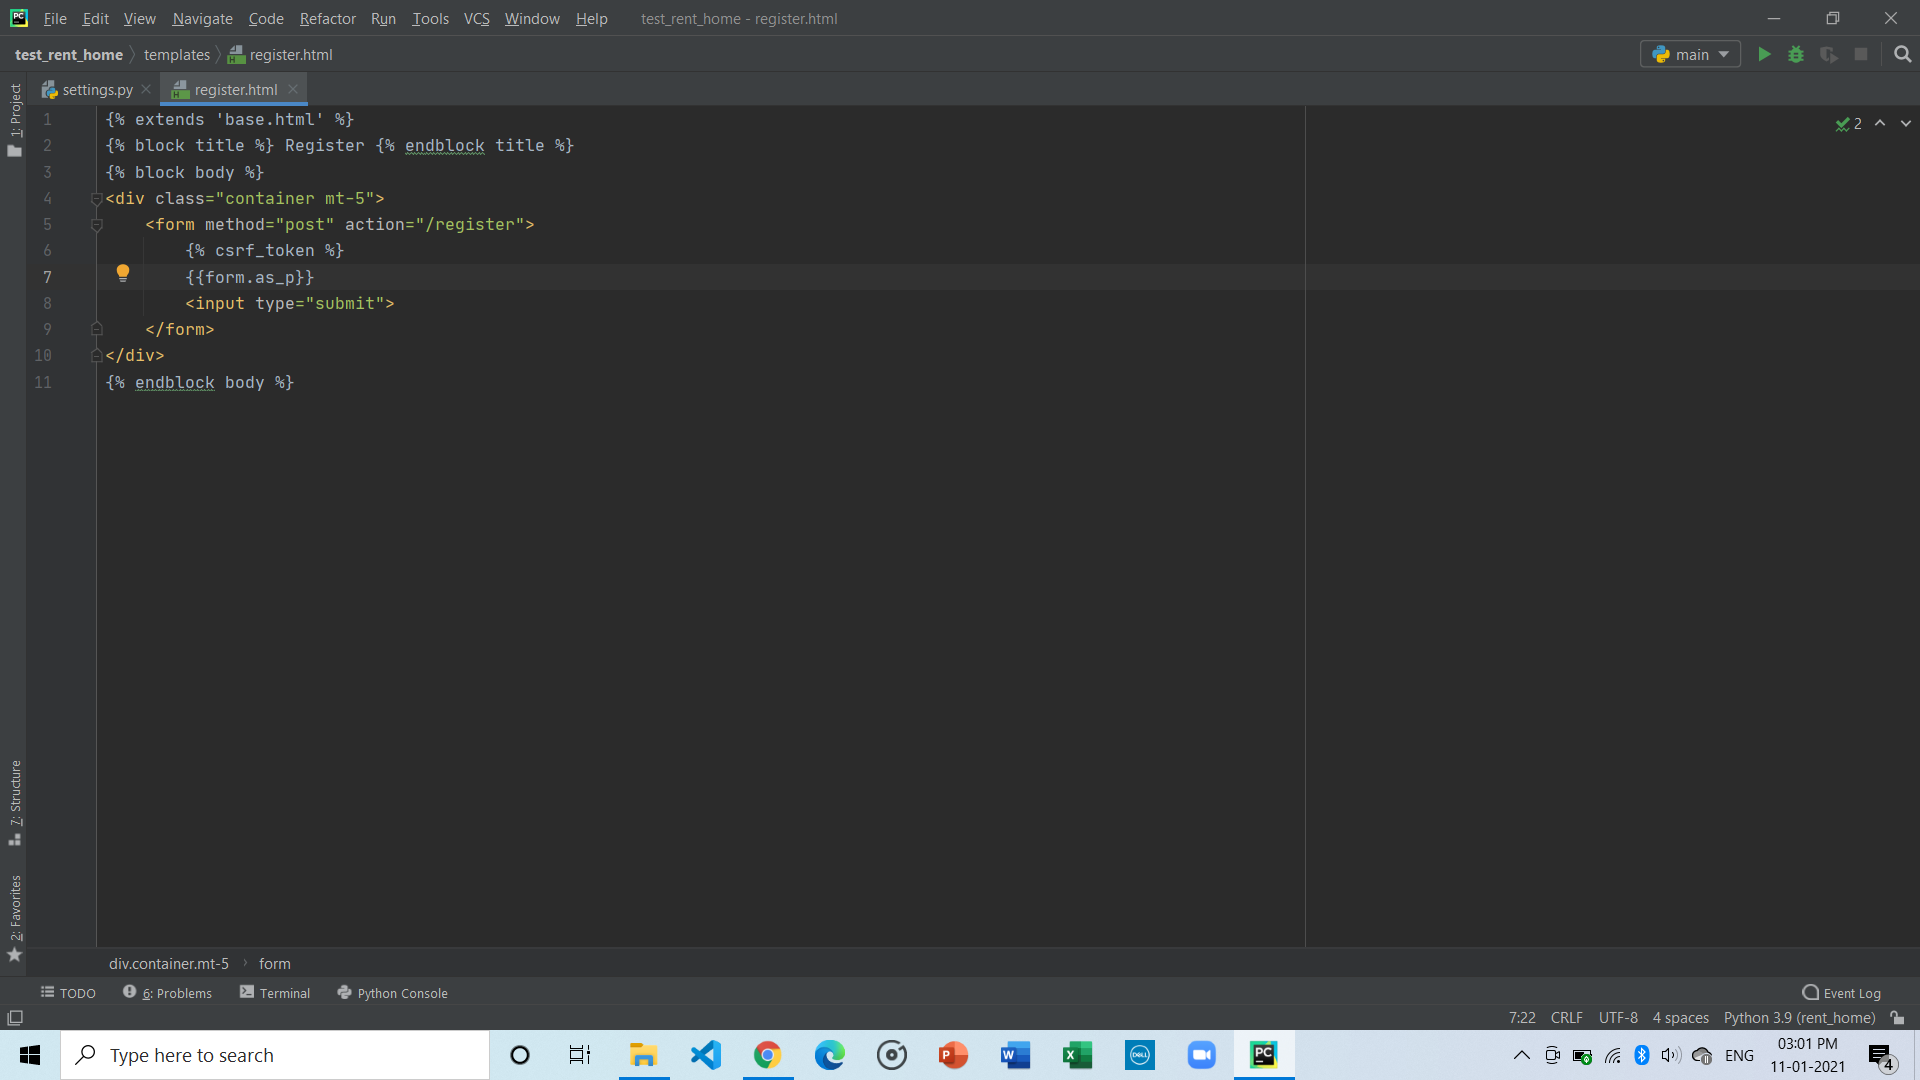Open the Event Log panel
Viewport: 1920px width, 1080px height.
[x=1841, y=993]
